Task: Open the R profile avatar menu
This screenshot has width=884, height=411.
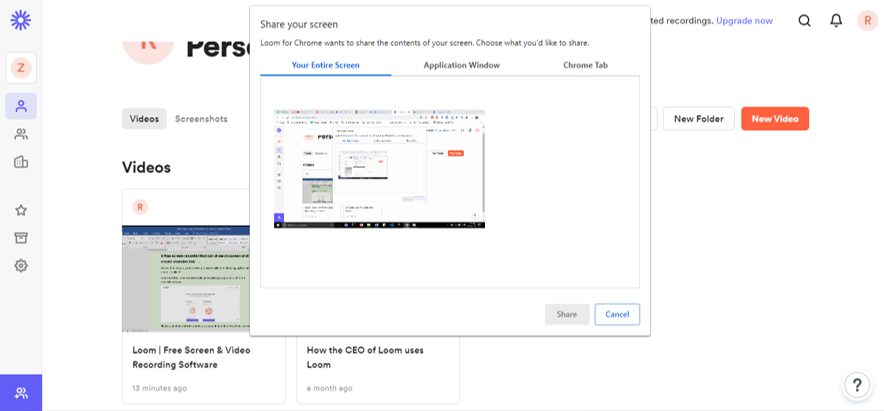Action: tap(868, 21)
